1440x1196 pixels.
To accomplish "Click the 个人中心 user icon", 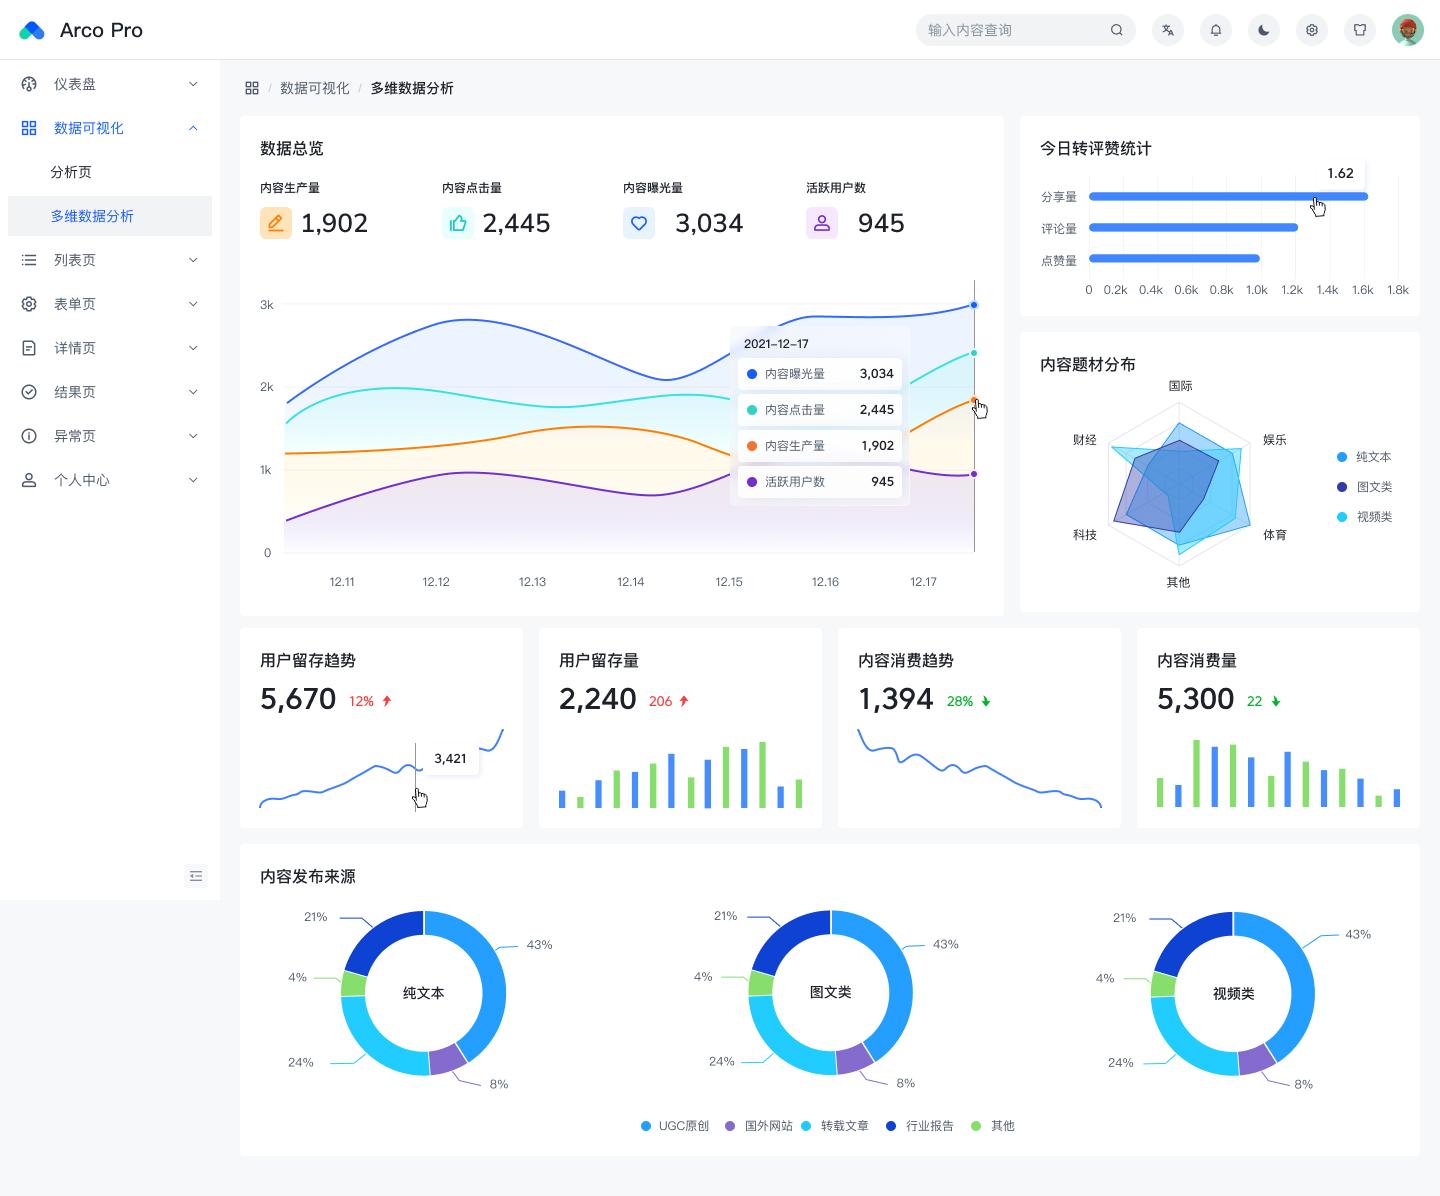I will pos(29,480).
